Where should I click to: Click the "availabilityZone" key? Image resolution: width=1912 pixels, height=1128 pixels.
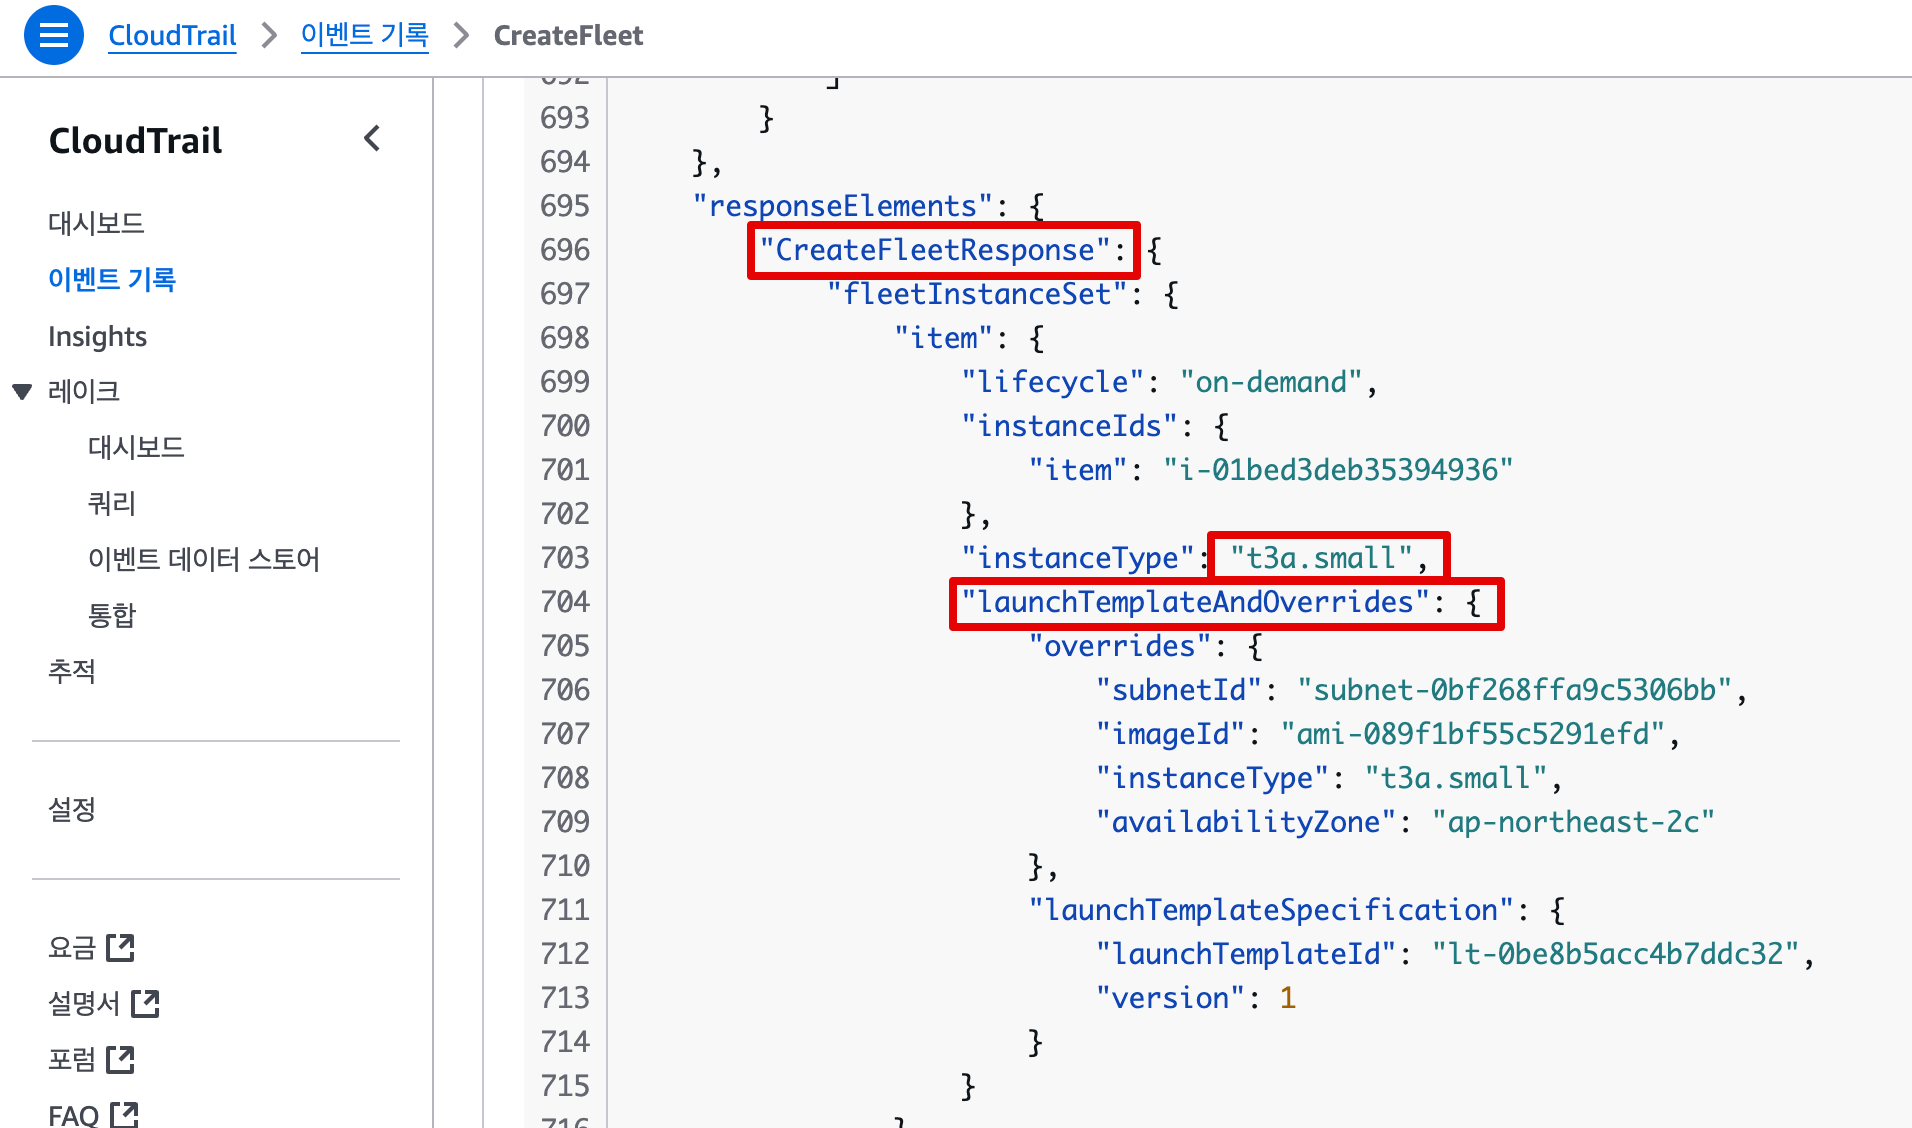pos(1246,822)
